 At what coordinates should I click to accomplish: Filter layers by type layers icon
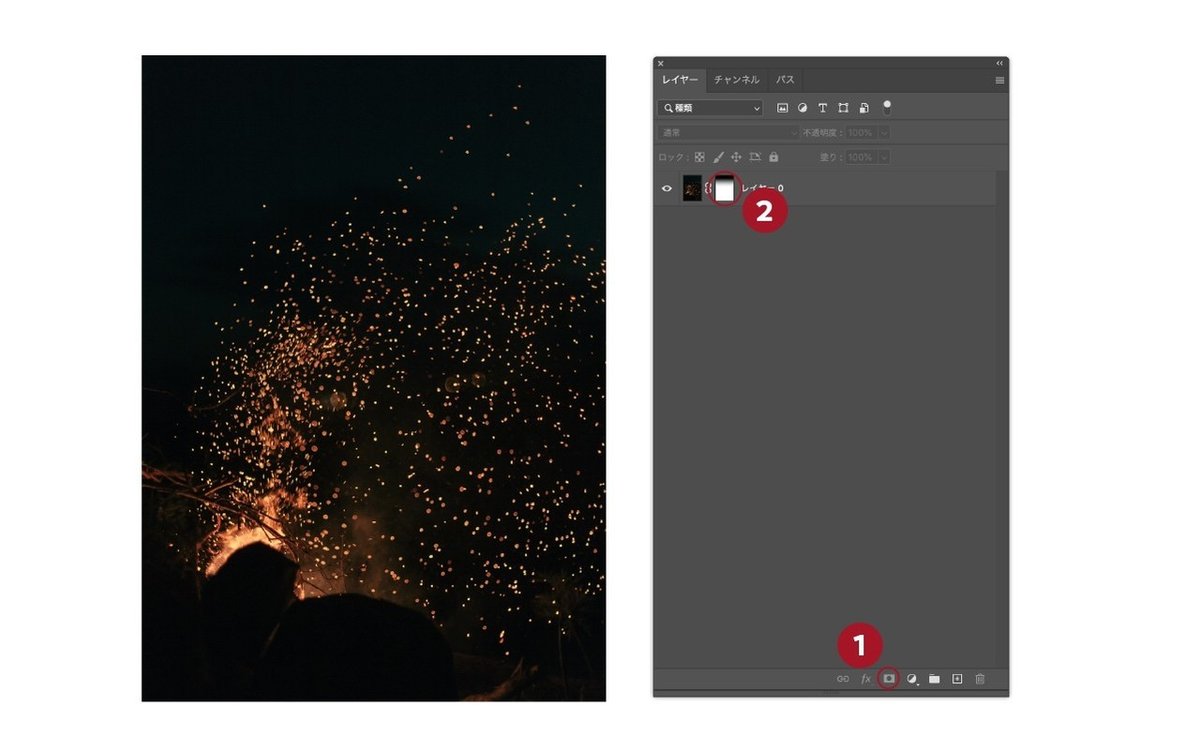point(823,108)
